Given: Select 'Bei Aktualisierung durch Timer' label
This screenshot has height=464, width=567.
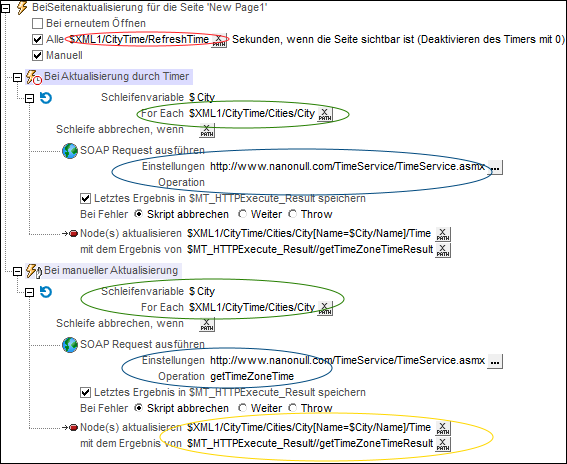Looking at the screenshot, I should 116,76.
